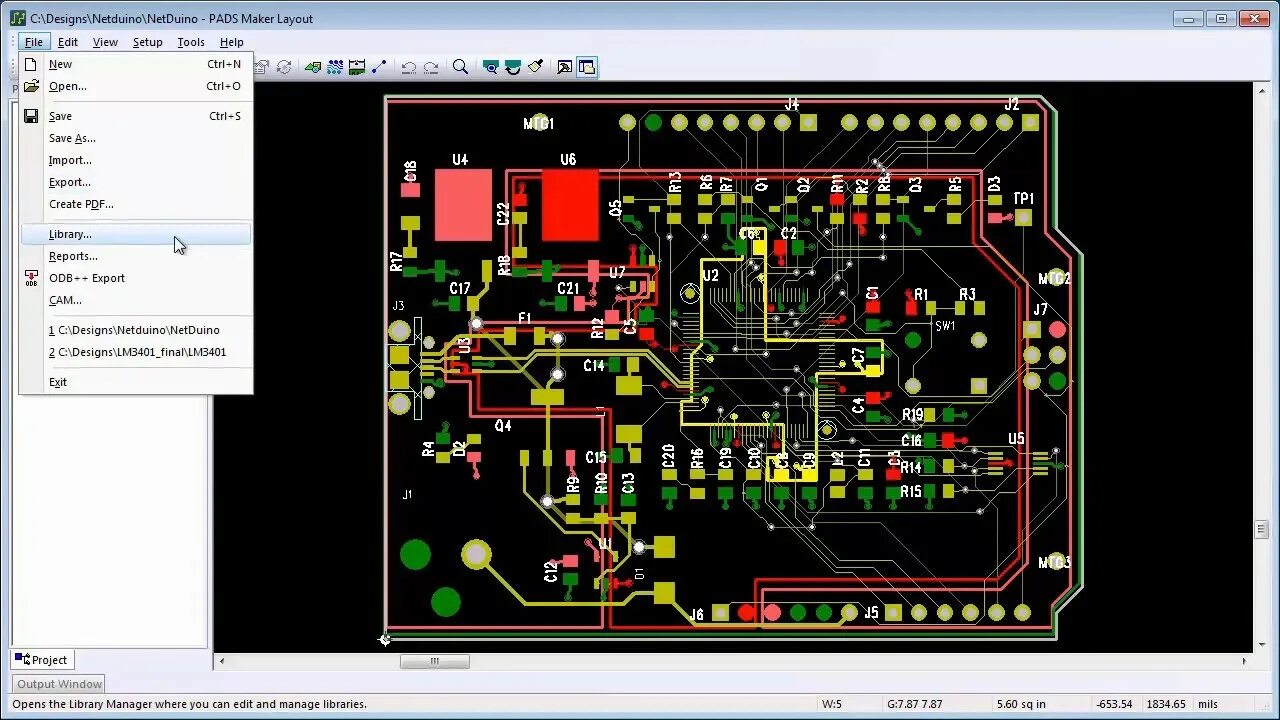Choose New from the File menu
This screenshot has width=1280, height=720.
pyautogui.click(x=135, y=64)
